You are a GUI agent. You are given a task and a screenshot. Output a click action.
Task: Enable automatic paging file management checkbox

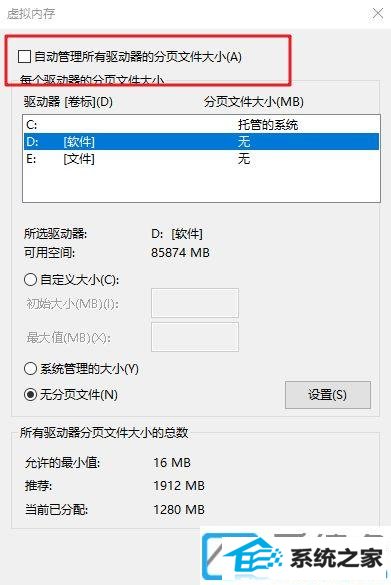tap(25, 57)
